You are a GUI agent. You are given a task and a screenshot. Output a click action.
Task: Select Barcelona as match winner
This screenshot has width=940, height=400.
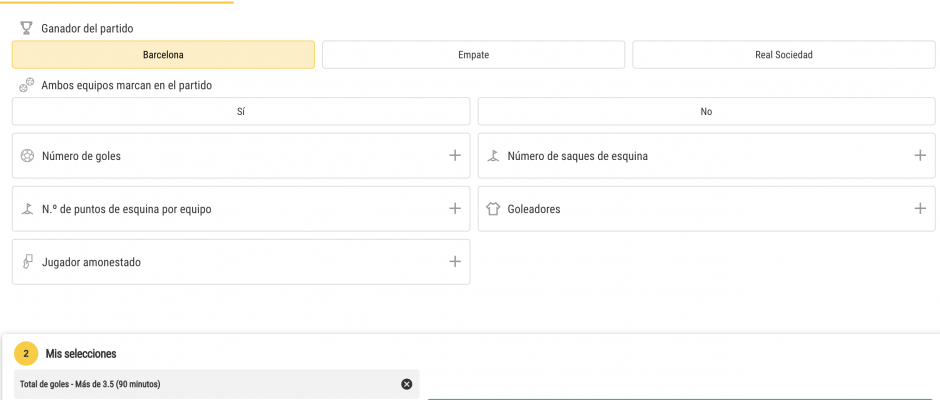(x=163, y=55)
